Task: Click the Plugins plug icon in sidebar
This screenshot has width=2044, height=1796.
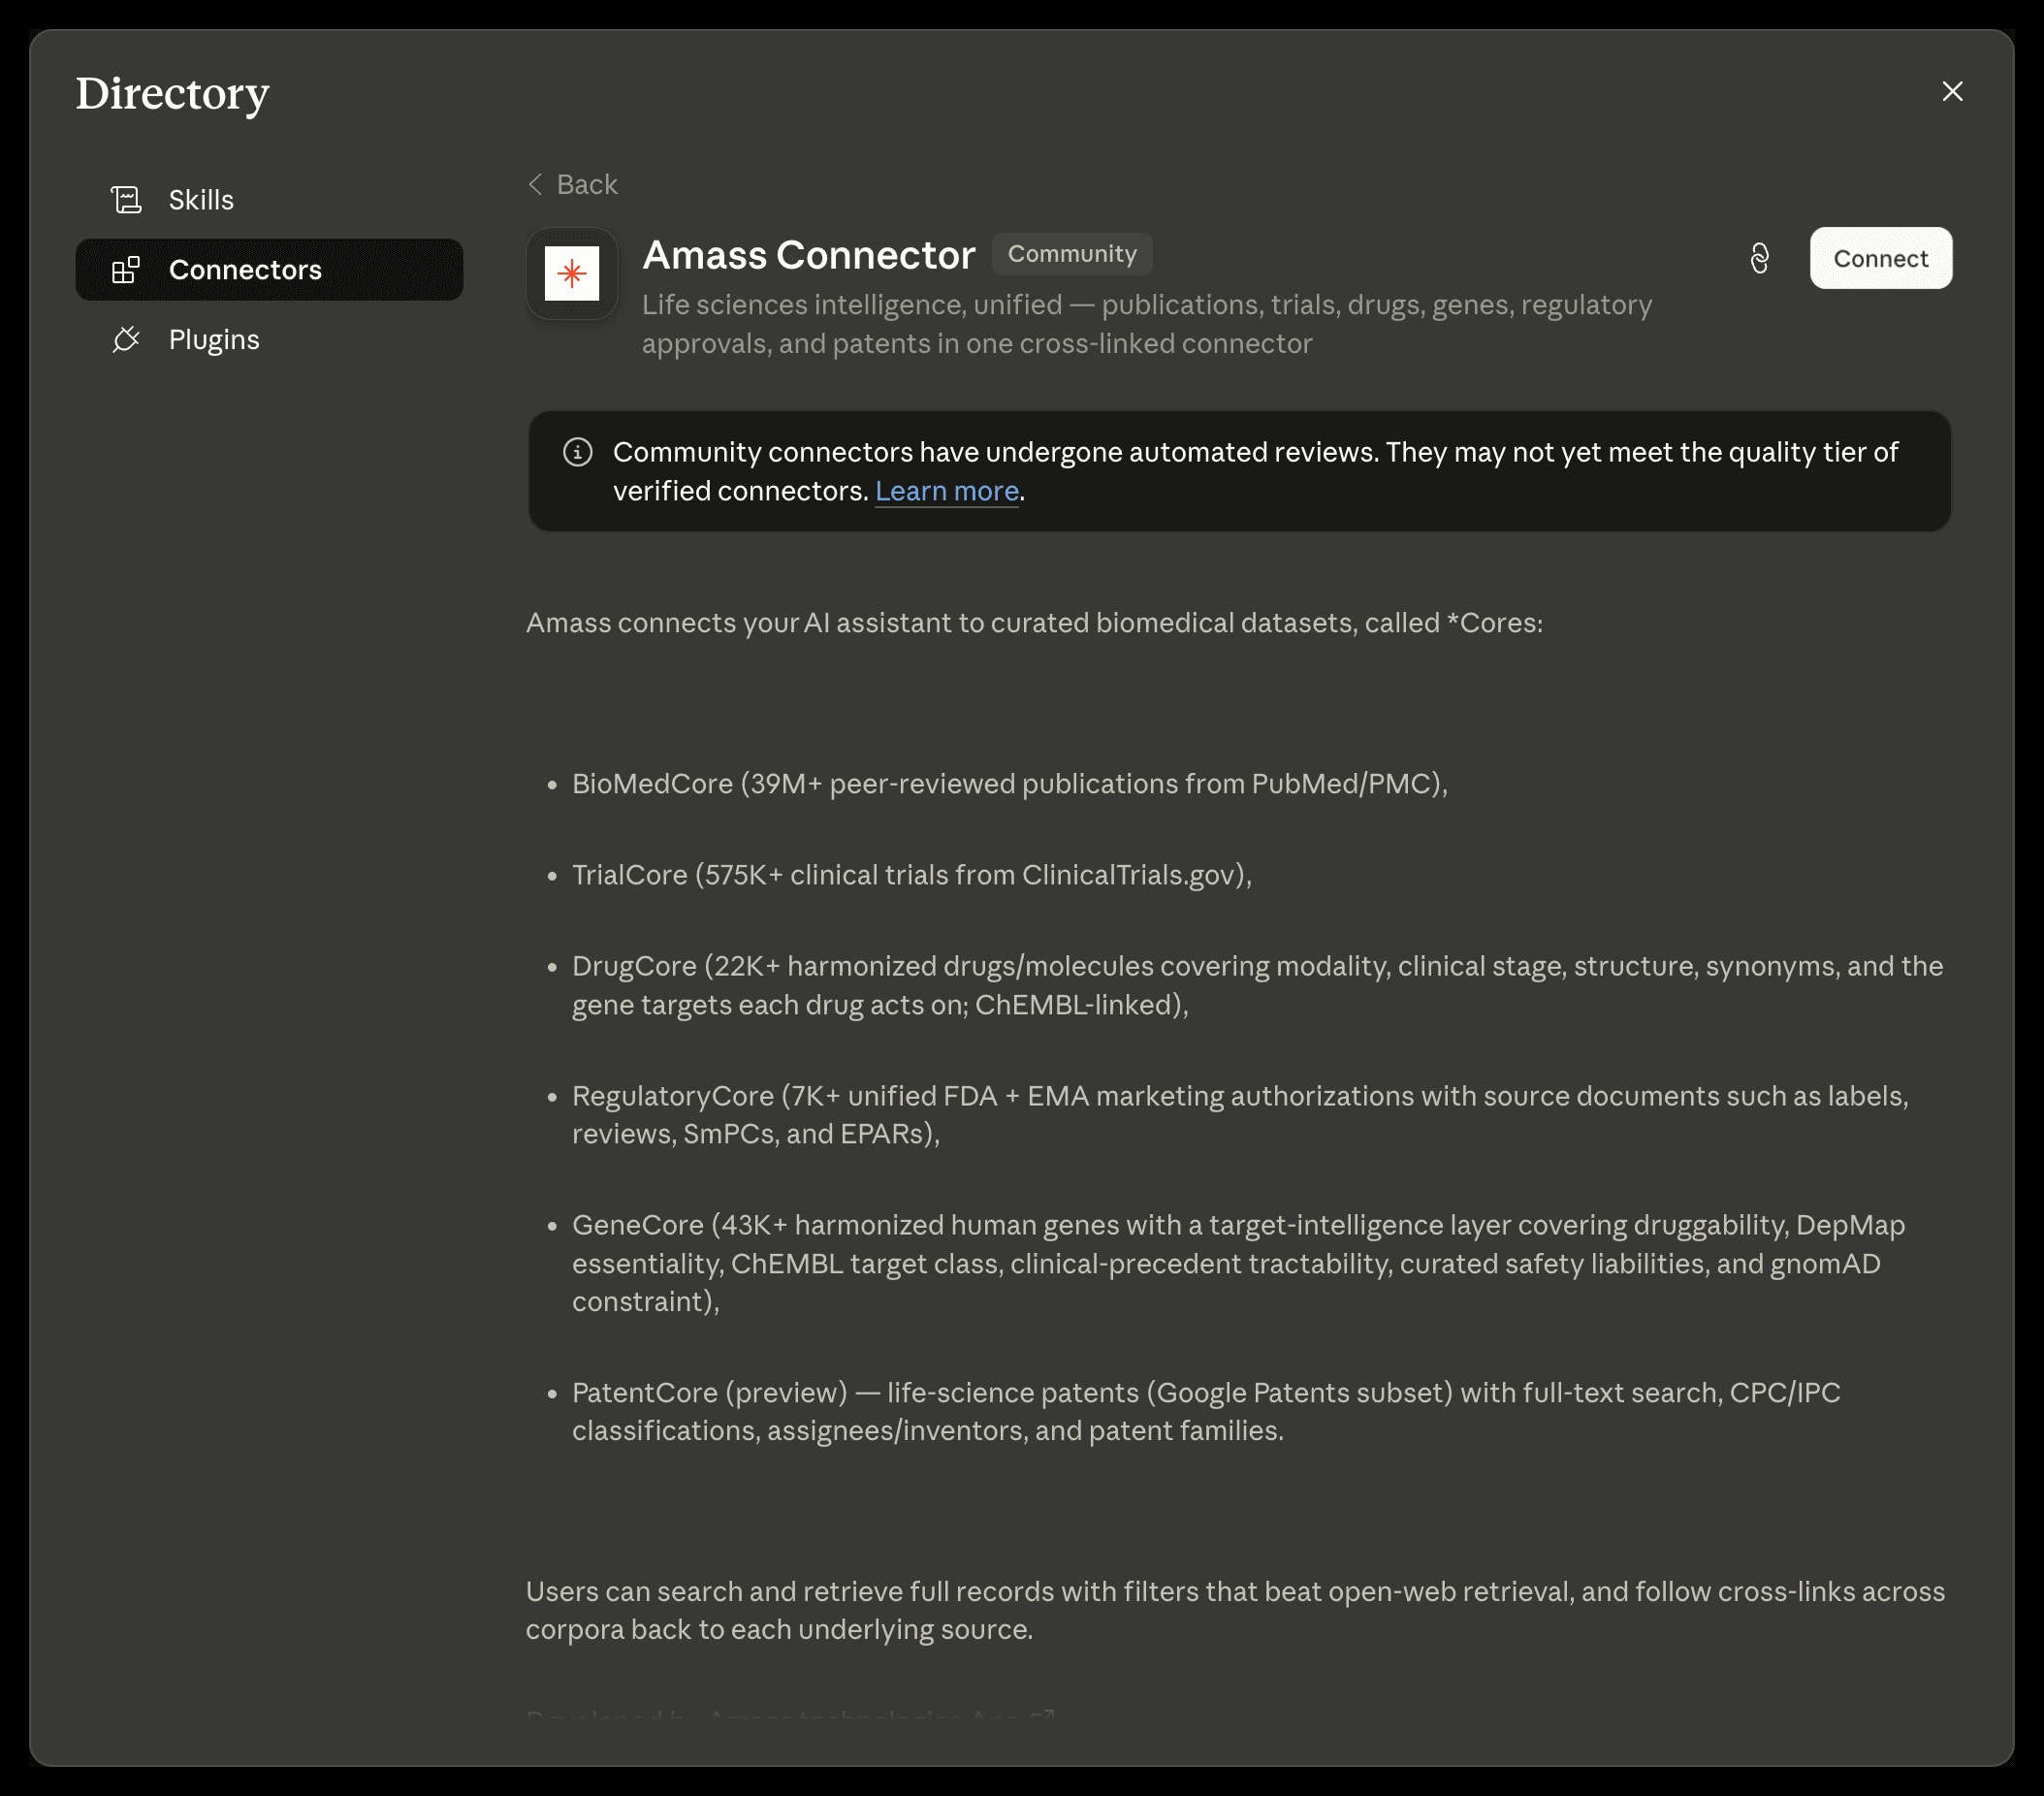Action: pos(126,340)
